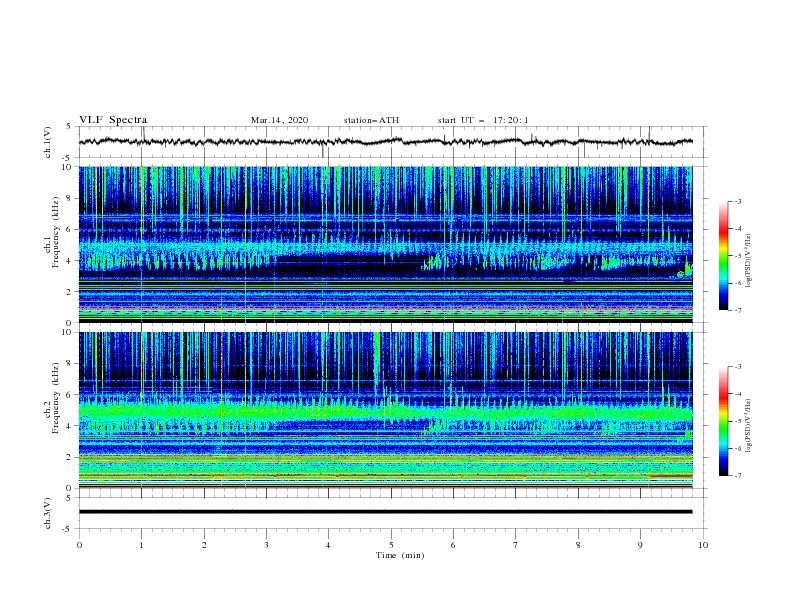Click the '-7' value on ch.2 colorbar

pyautogui.click(x=737, y=475)
